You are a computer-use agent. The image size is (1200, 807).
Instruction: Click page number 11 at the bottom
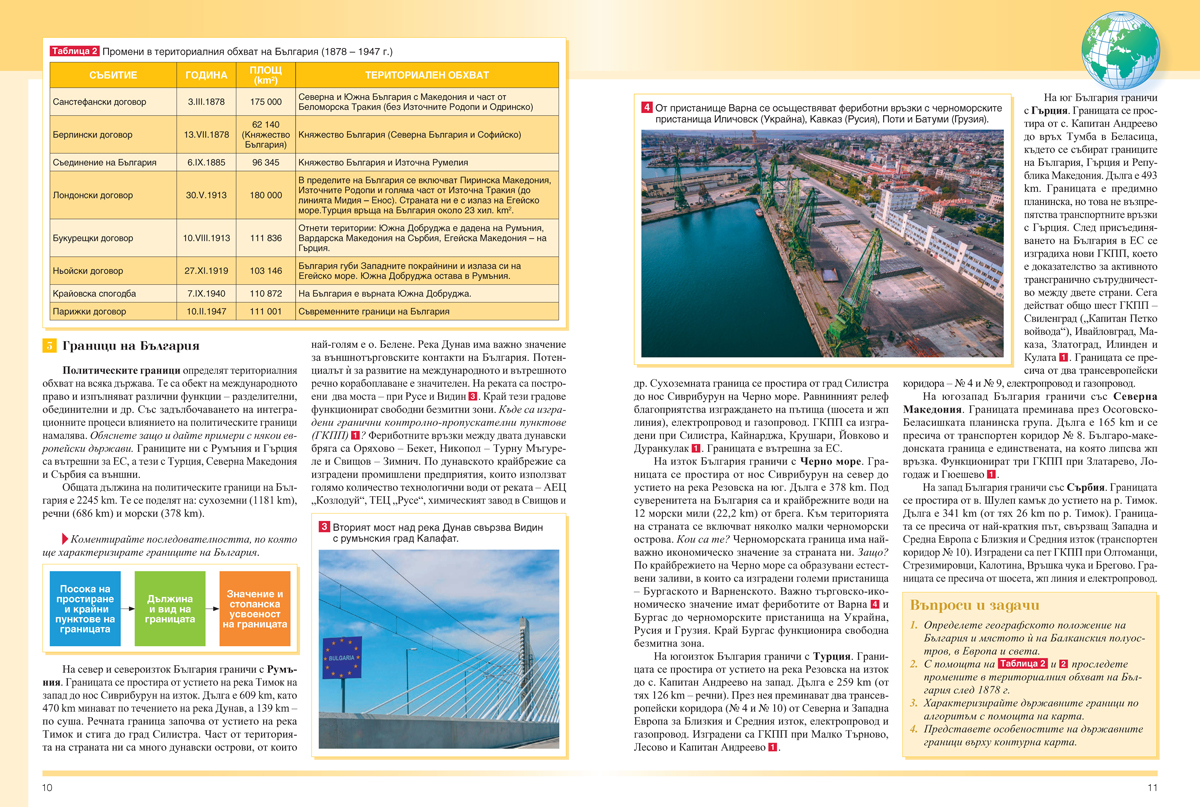(x=1152, y=788)
